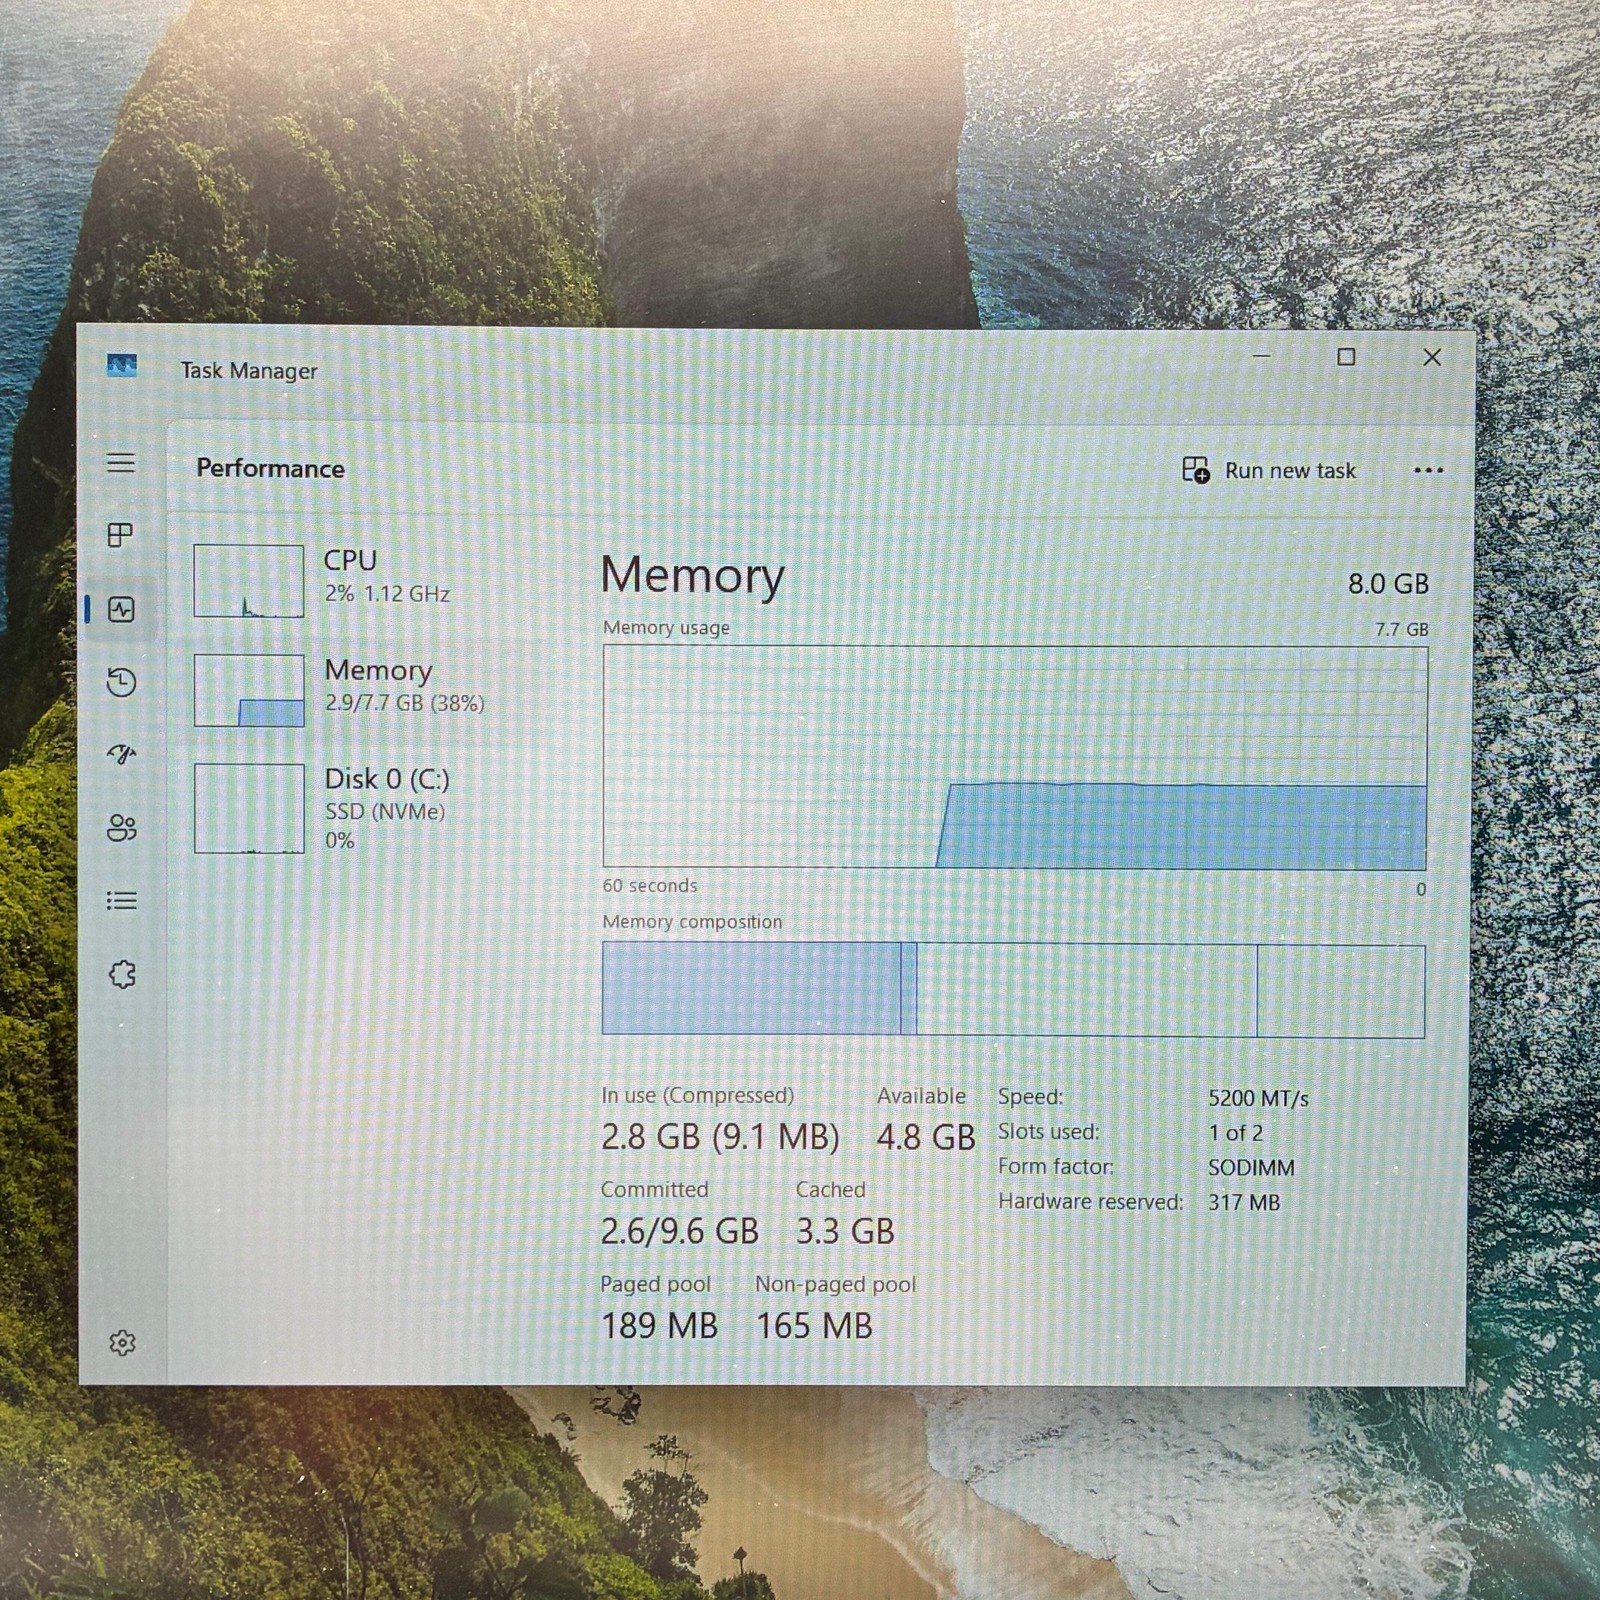Minimize the Task Manager window
Image resolution: width=1600 pixels, height=1600 pixels.
coord(1262,356)
